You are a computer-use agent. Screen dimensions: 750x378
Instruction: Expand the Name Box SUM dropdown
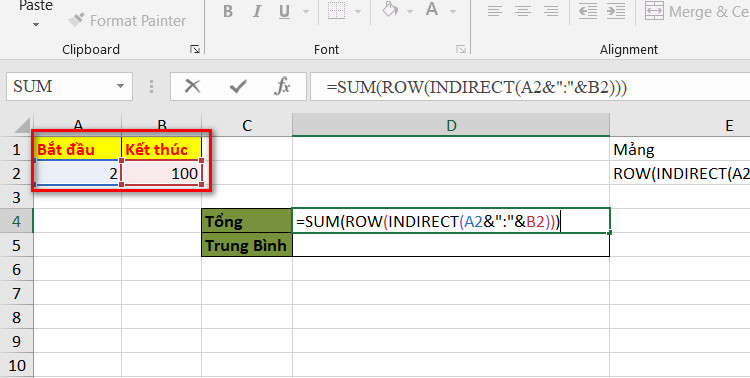tap(121, 87)
